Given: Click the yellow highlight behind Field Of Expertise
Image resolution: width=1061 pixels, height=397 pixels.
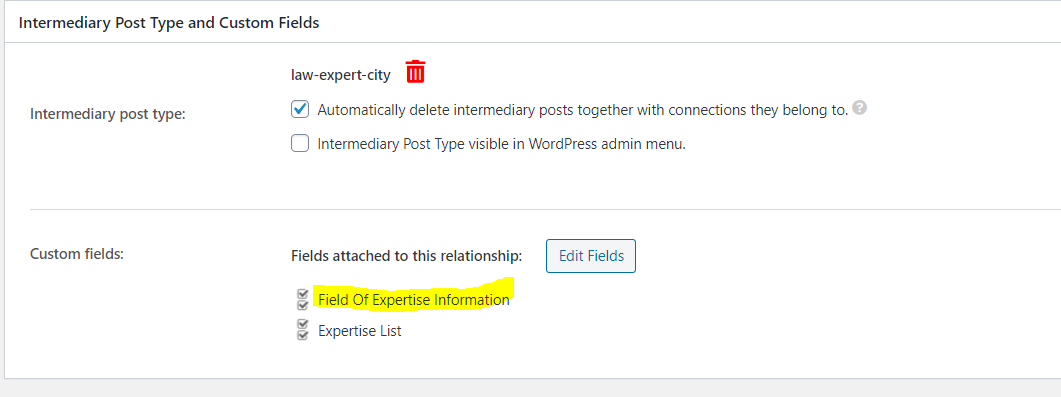Looking at the screenshot, I should point(413,298).
